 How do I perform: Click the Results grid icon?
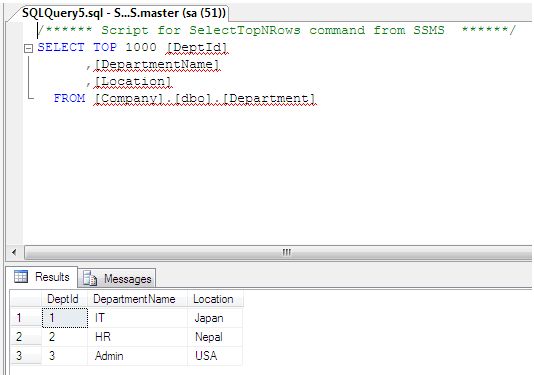[x=21, y=277]
